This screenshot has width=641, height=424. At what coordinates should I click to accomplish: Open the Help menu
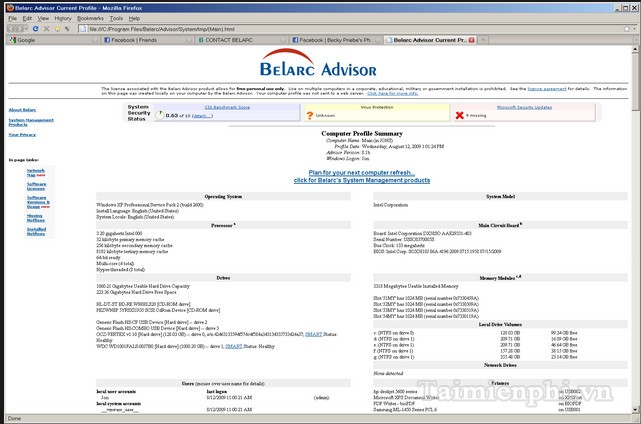pyautogui.click(x=134, y=18)
